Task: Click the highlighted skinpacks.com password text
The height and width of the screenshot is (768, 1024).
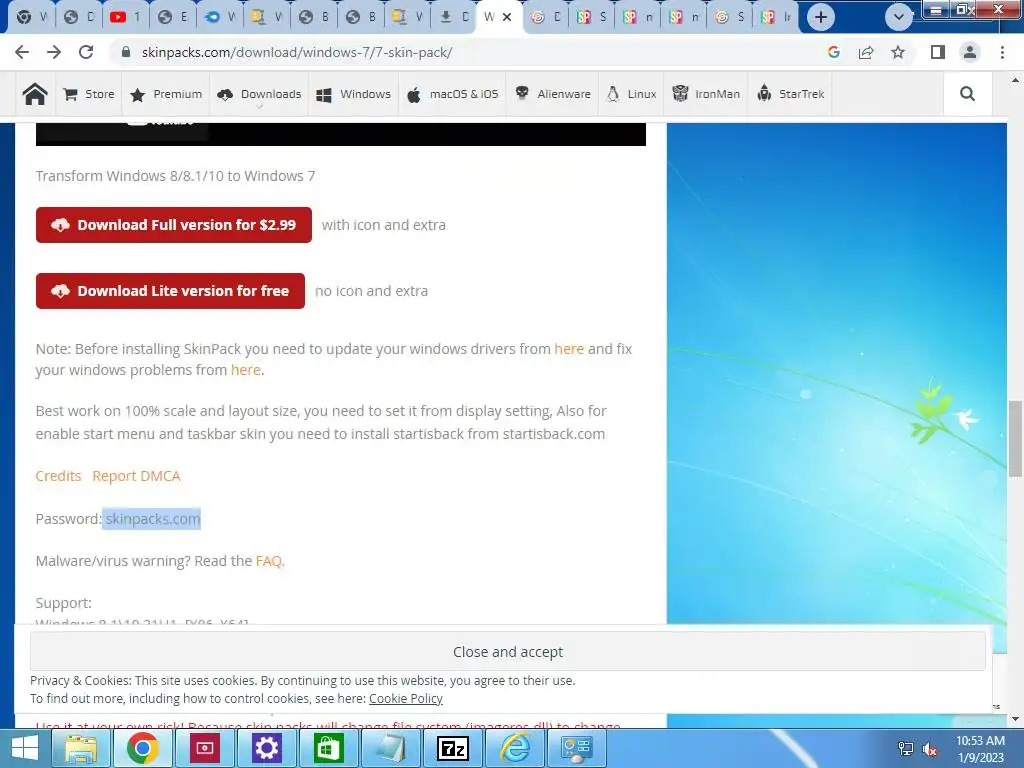Action: tap(152, 519)
